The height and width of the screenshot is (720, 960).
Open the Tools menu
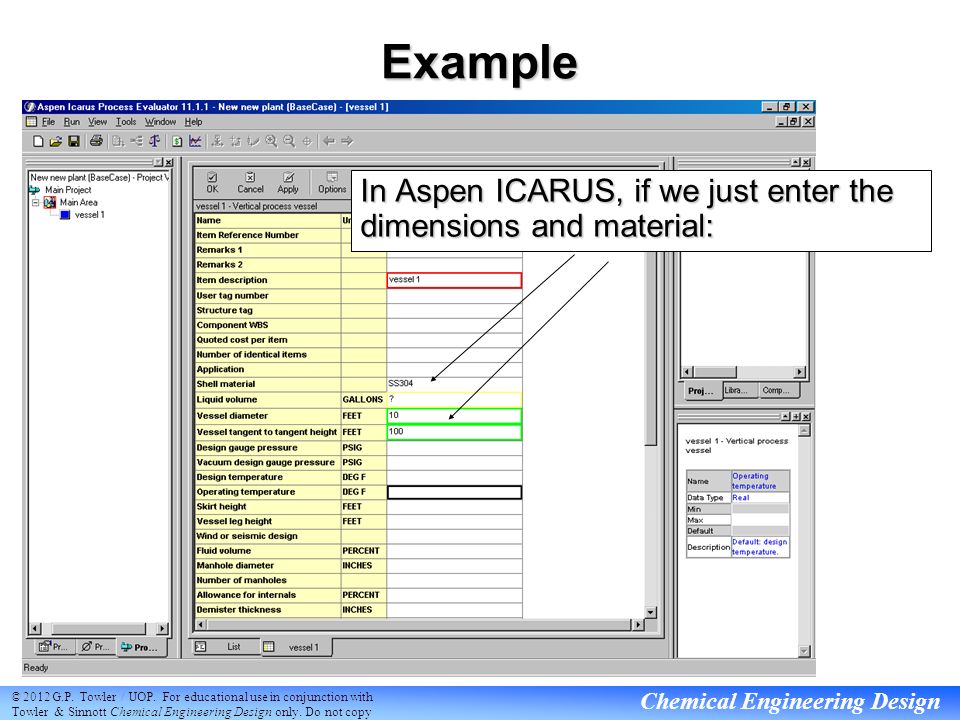tap(126, 122)
